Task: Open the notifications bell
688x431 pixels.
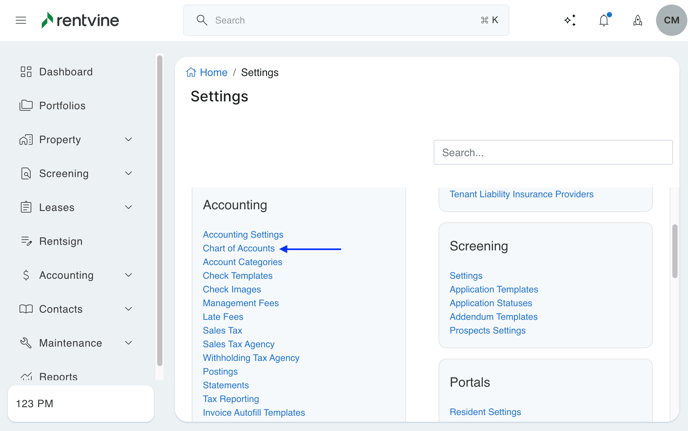Action: tap(604, 20)
